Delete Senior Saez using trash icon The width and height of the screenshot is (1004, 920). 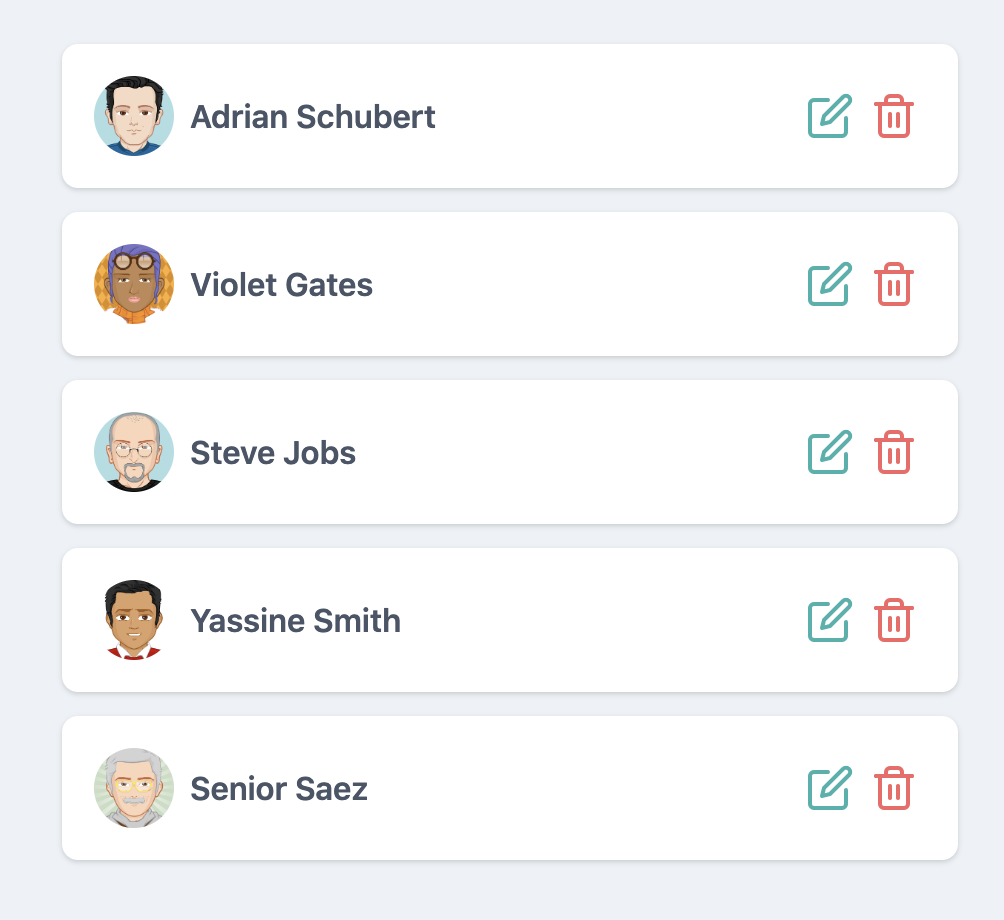(894, 788)
